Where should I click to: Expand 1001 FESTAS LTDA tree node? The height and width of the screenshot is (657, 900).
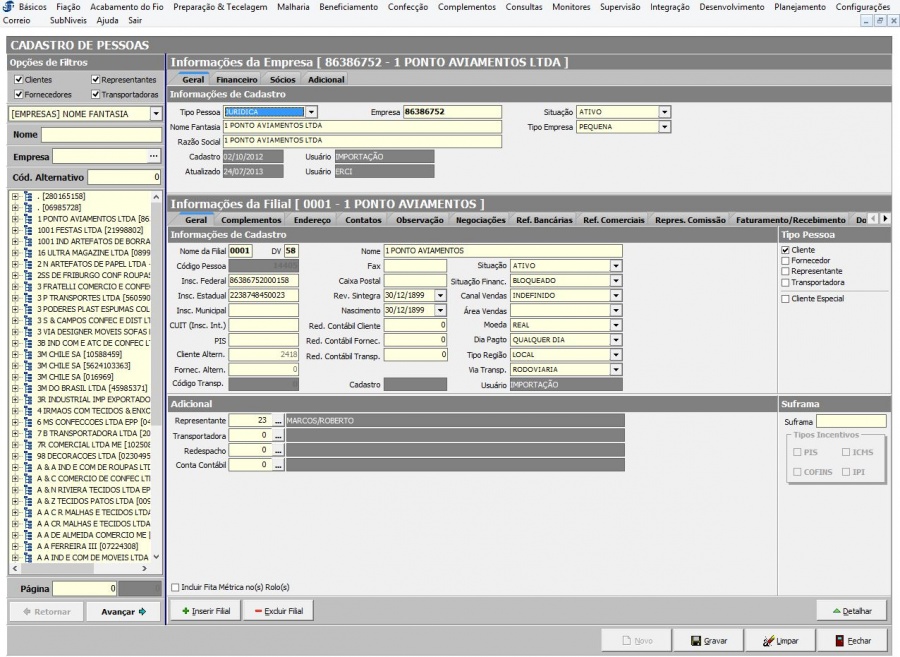pos(15,229)
